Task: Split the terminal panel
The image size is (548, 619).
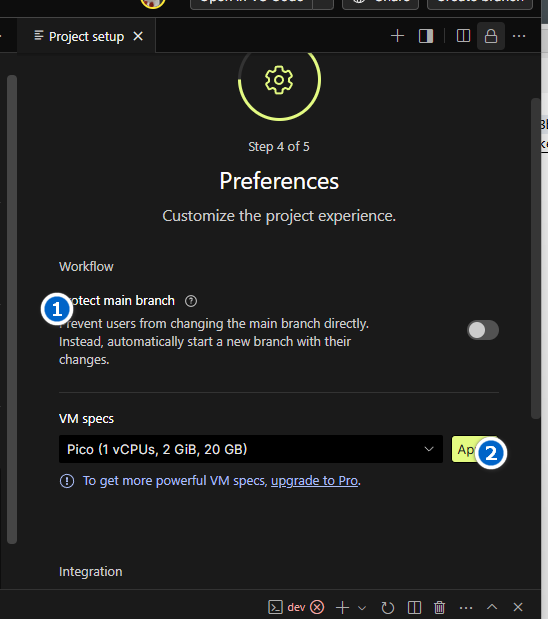Action: (x=414, y=607)
